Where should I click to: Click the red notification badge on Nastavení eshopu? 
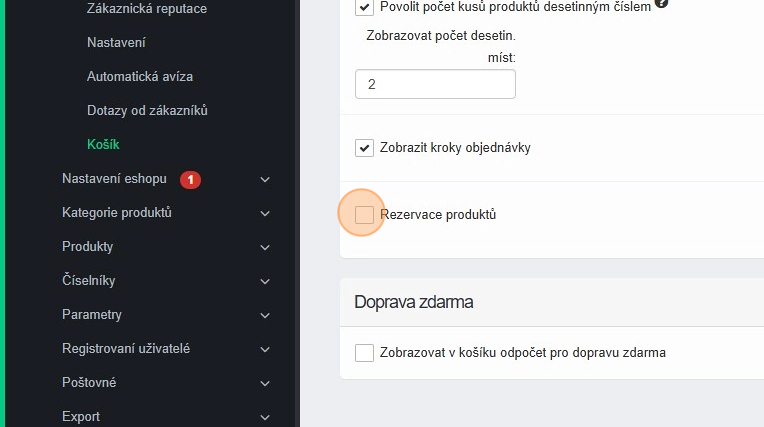191,180
